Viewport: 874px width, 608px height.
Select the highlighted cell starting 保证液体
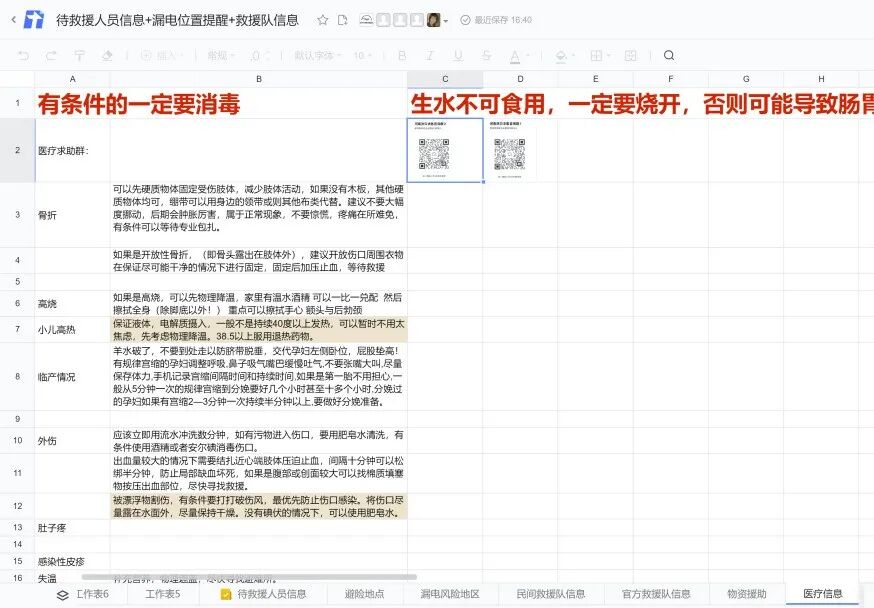coord(259,330)
